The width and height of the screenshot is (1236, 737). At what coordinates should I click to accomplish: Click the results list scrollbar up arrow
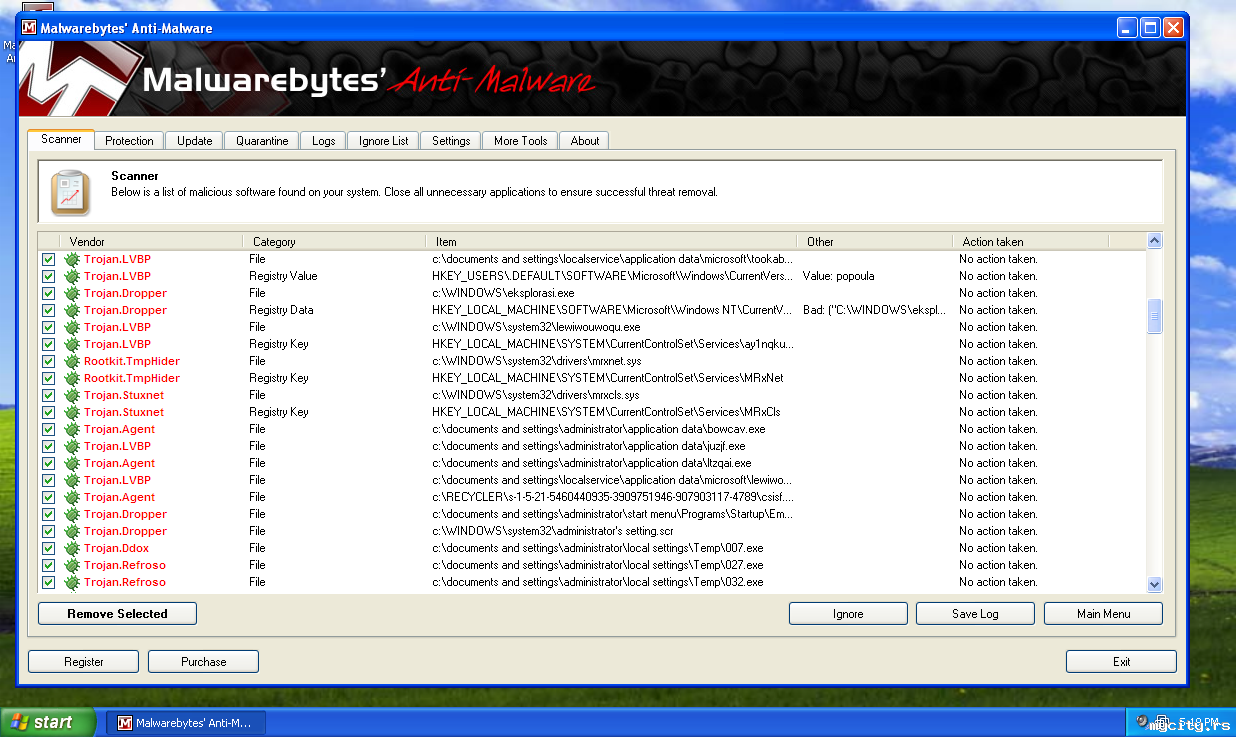pos(1154,241)
